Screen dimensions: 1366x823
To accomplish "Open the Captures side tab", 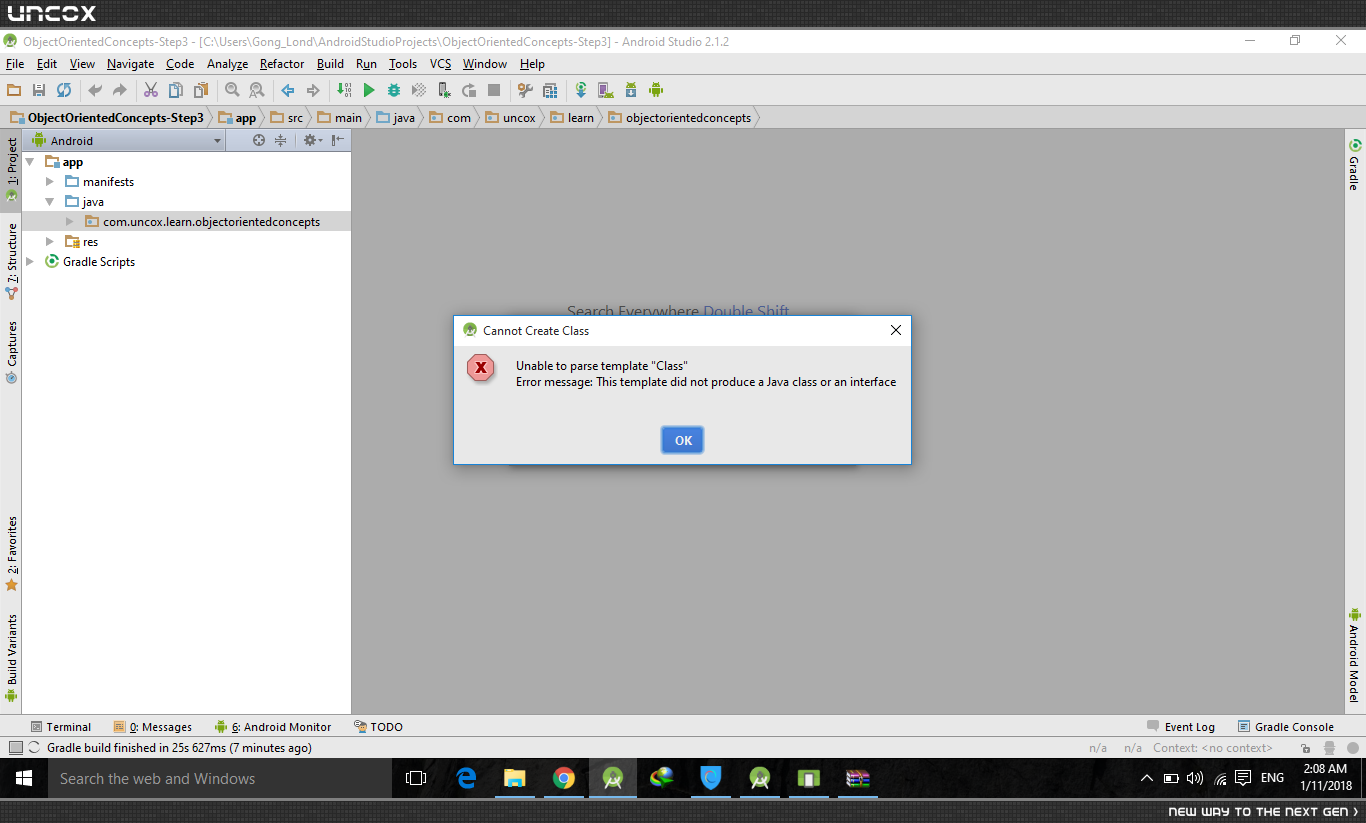I will click(11, 352).
